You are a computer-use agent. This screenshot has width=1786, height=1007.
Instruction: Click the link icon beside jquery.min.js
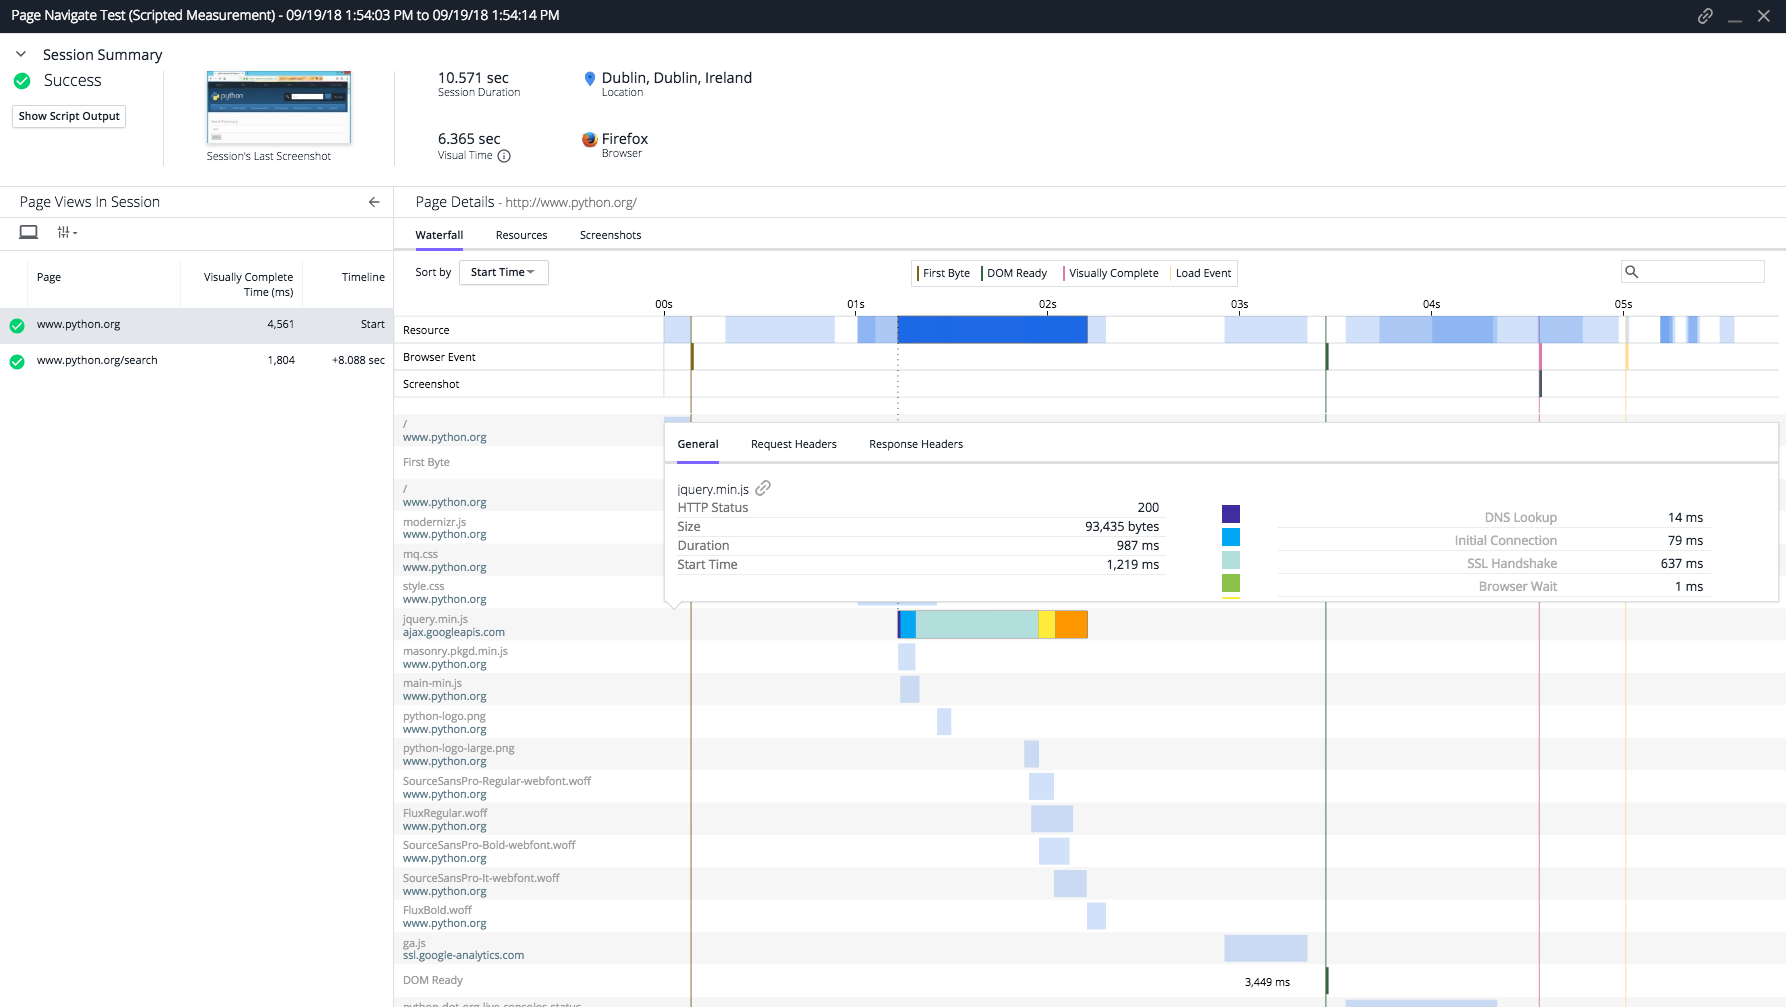763,488
